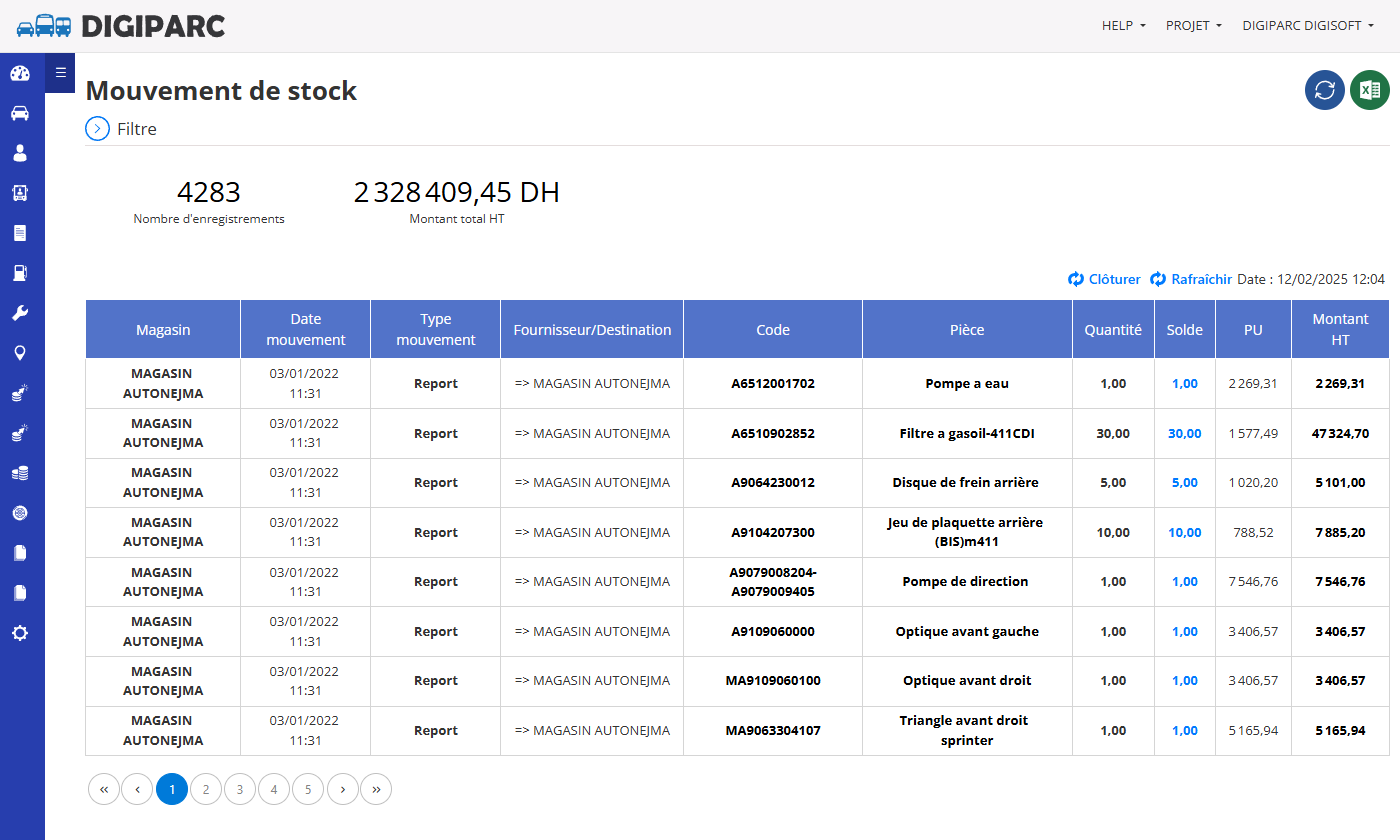Select code A6510902852

pyautogui.click(x=773, y=433)
